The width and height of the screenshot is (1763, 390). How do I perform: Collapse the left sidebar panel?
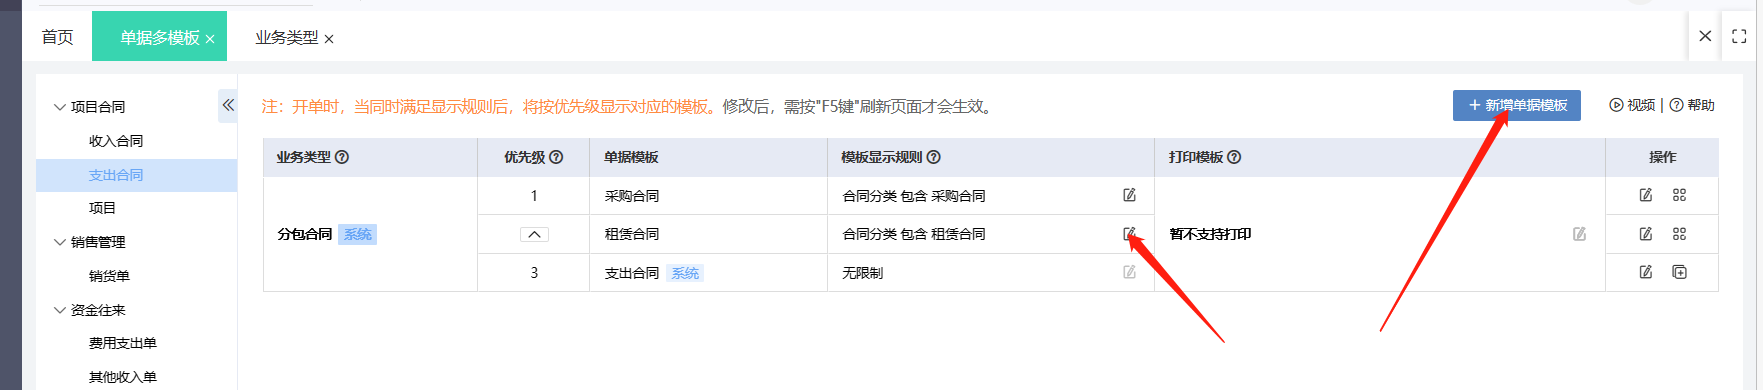(228, 105)
